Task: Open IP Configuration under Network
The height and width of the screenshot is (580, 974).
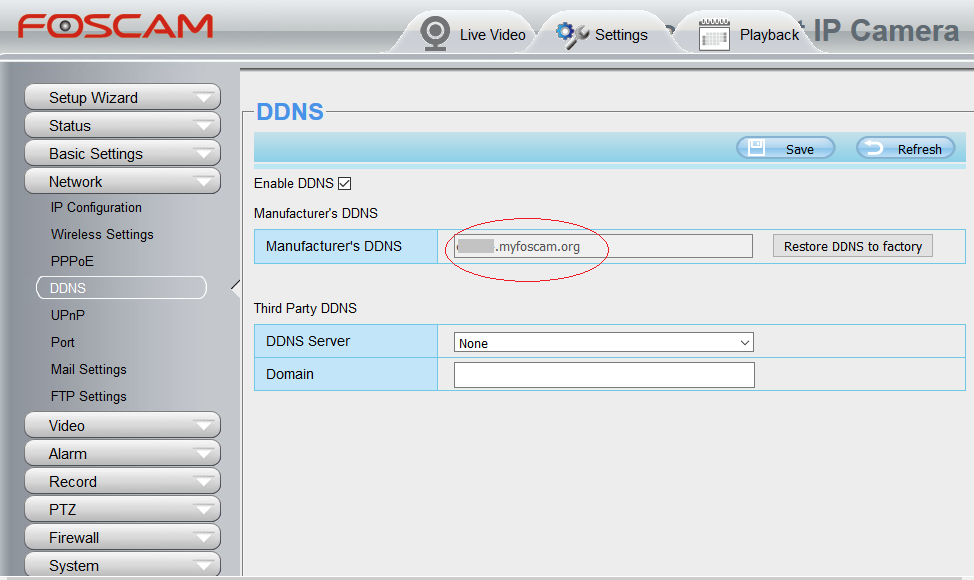Action: click(96, 207)
